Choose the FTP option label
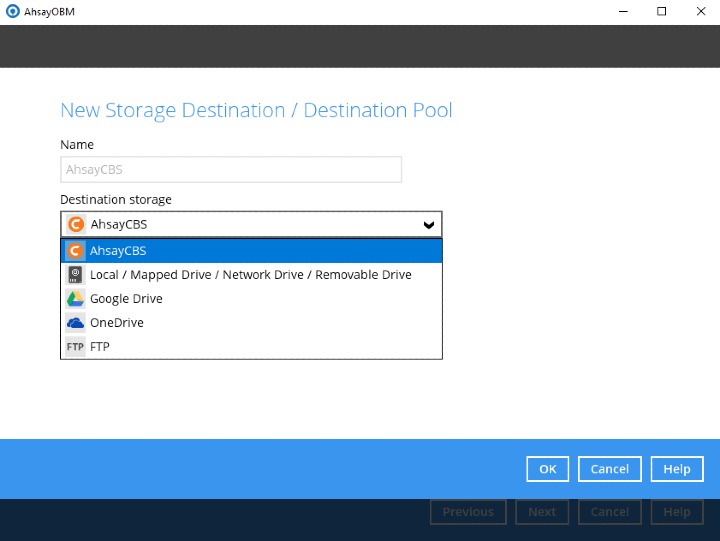 pos(100,347)
